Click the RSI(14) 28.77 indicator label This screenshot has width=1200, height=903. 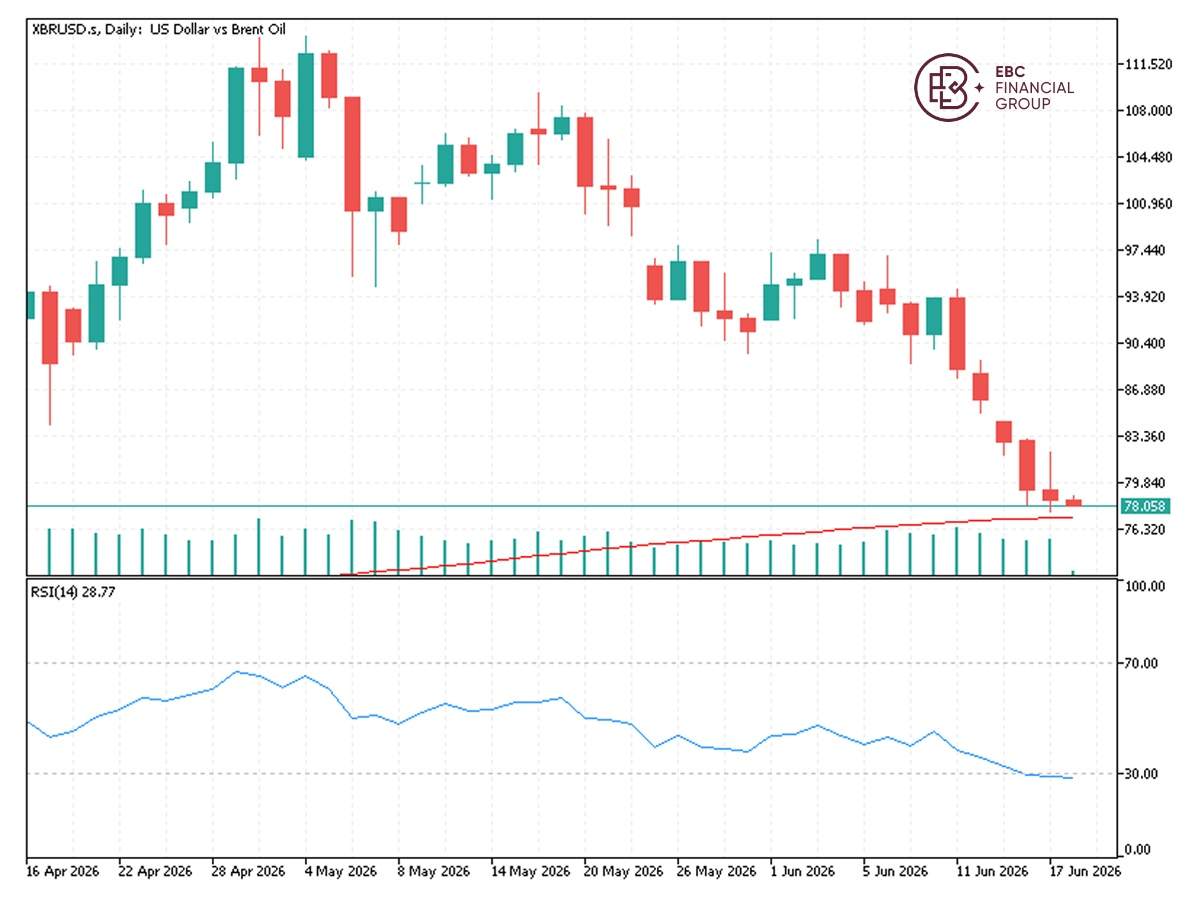coord(72,592)
